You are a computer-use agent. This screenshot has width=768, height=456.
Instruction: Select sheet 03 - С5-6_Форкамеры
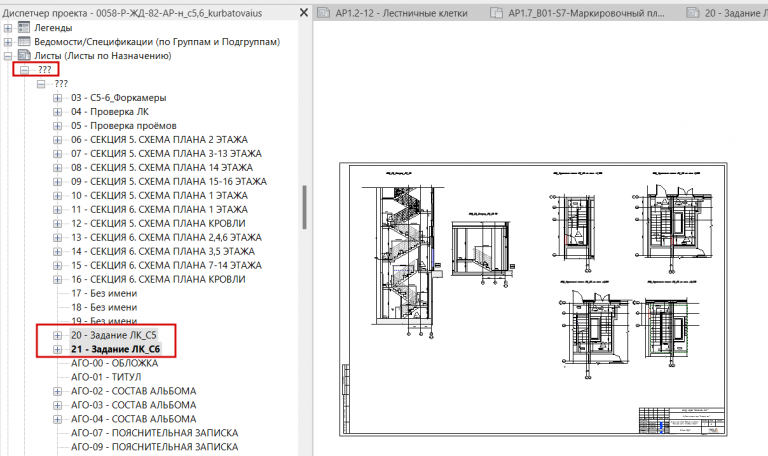(x=119, y=98)
